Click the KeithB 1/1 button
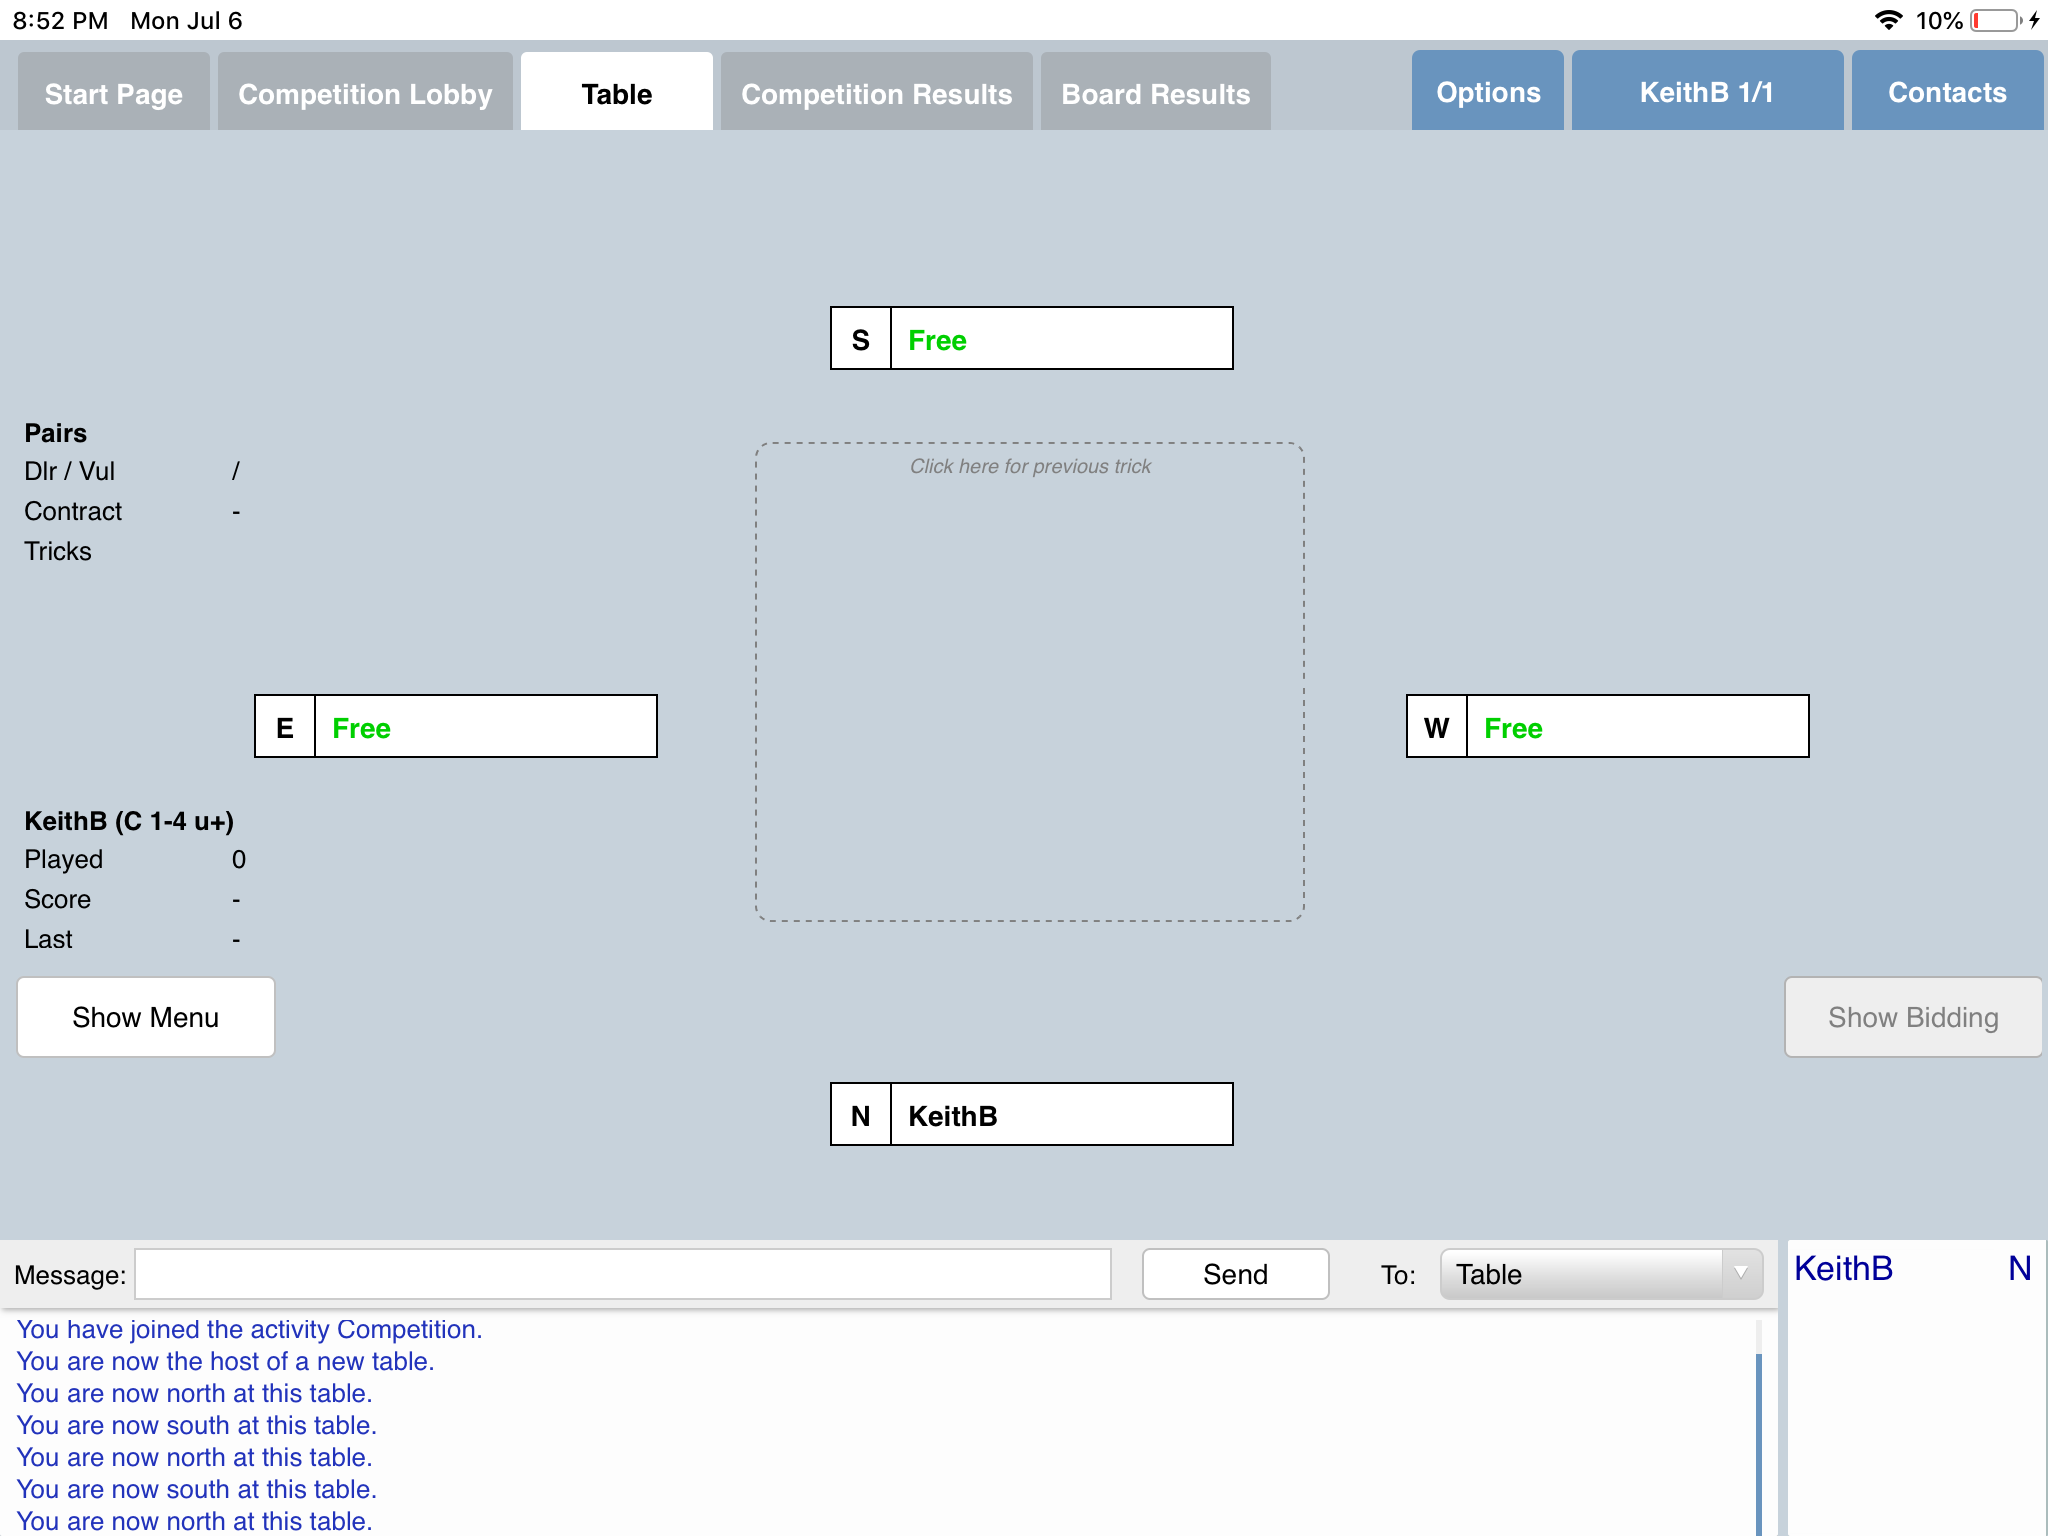This screenshot has height=1536, width=2048. (1706, 92)
